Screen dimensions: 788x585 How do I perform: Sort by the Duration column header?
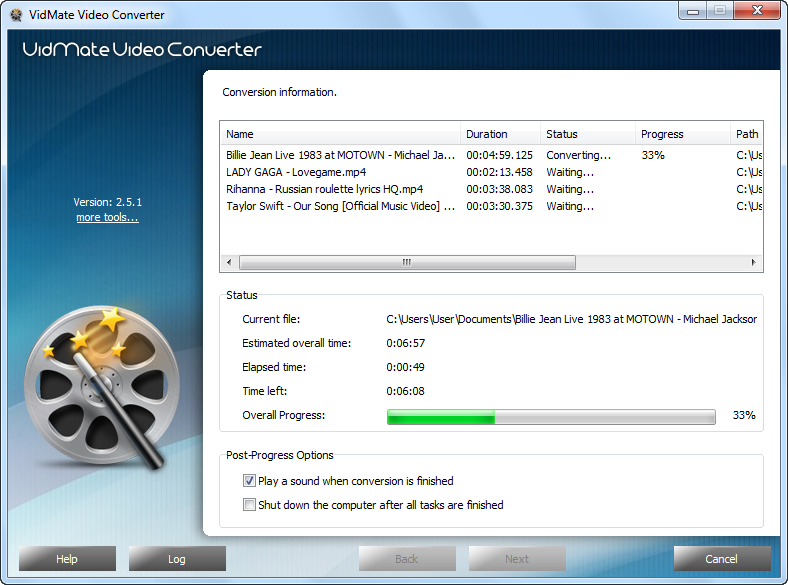click(501, 134)
